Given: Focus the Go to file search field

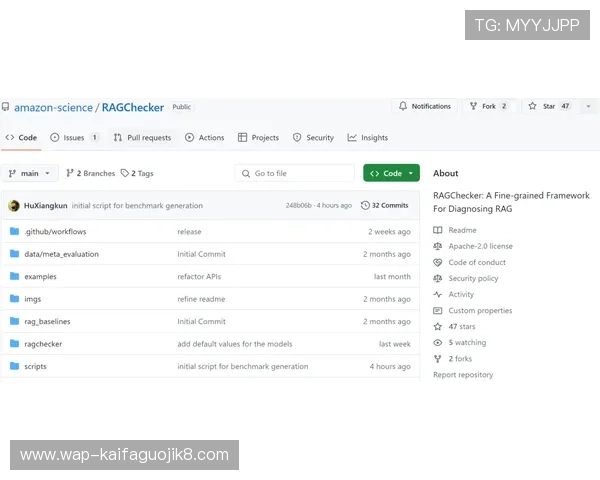Looking at the screenshot, I should [x=295, y=173].
